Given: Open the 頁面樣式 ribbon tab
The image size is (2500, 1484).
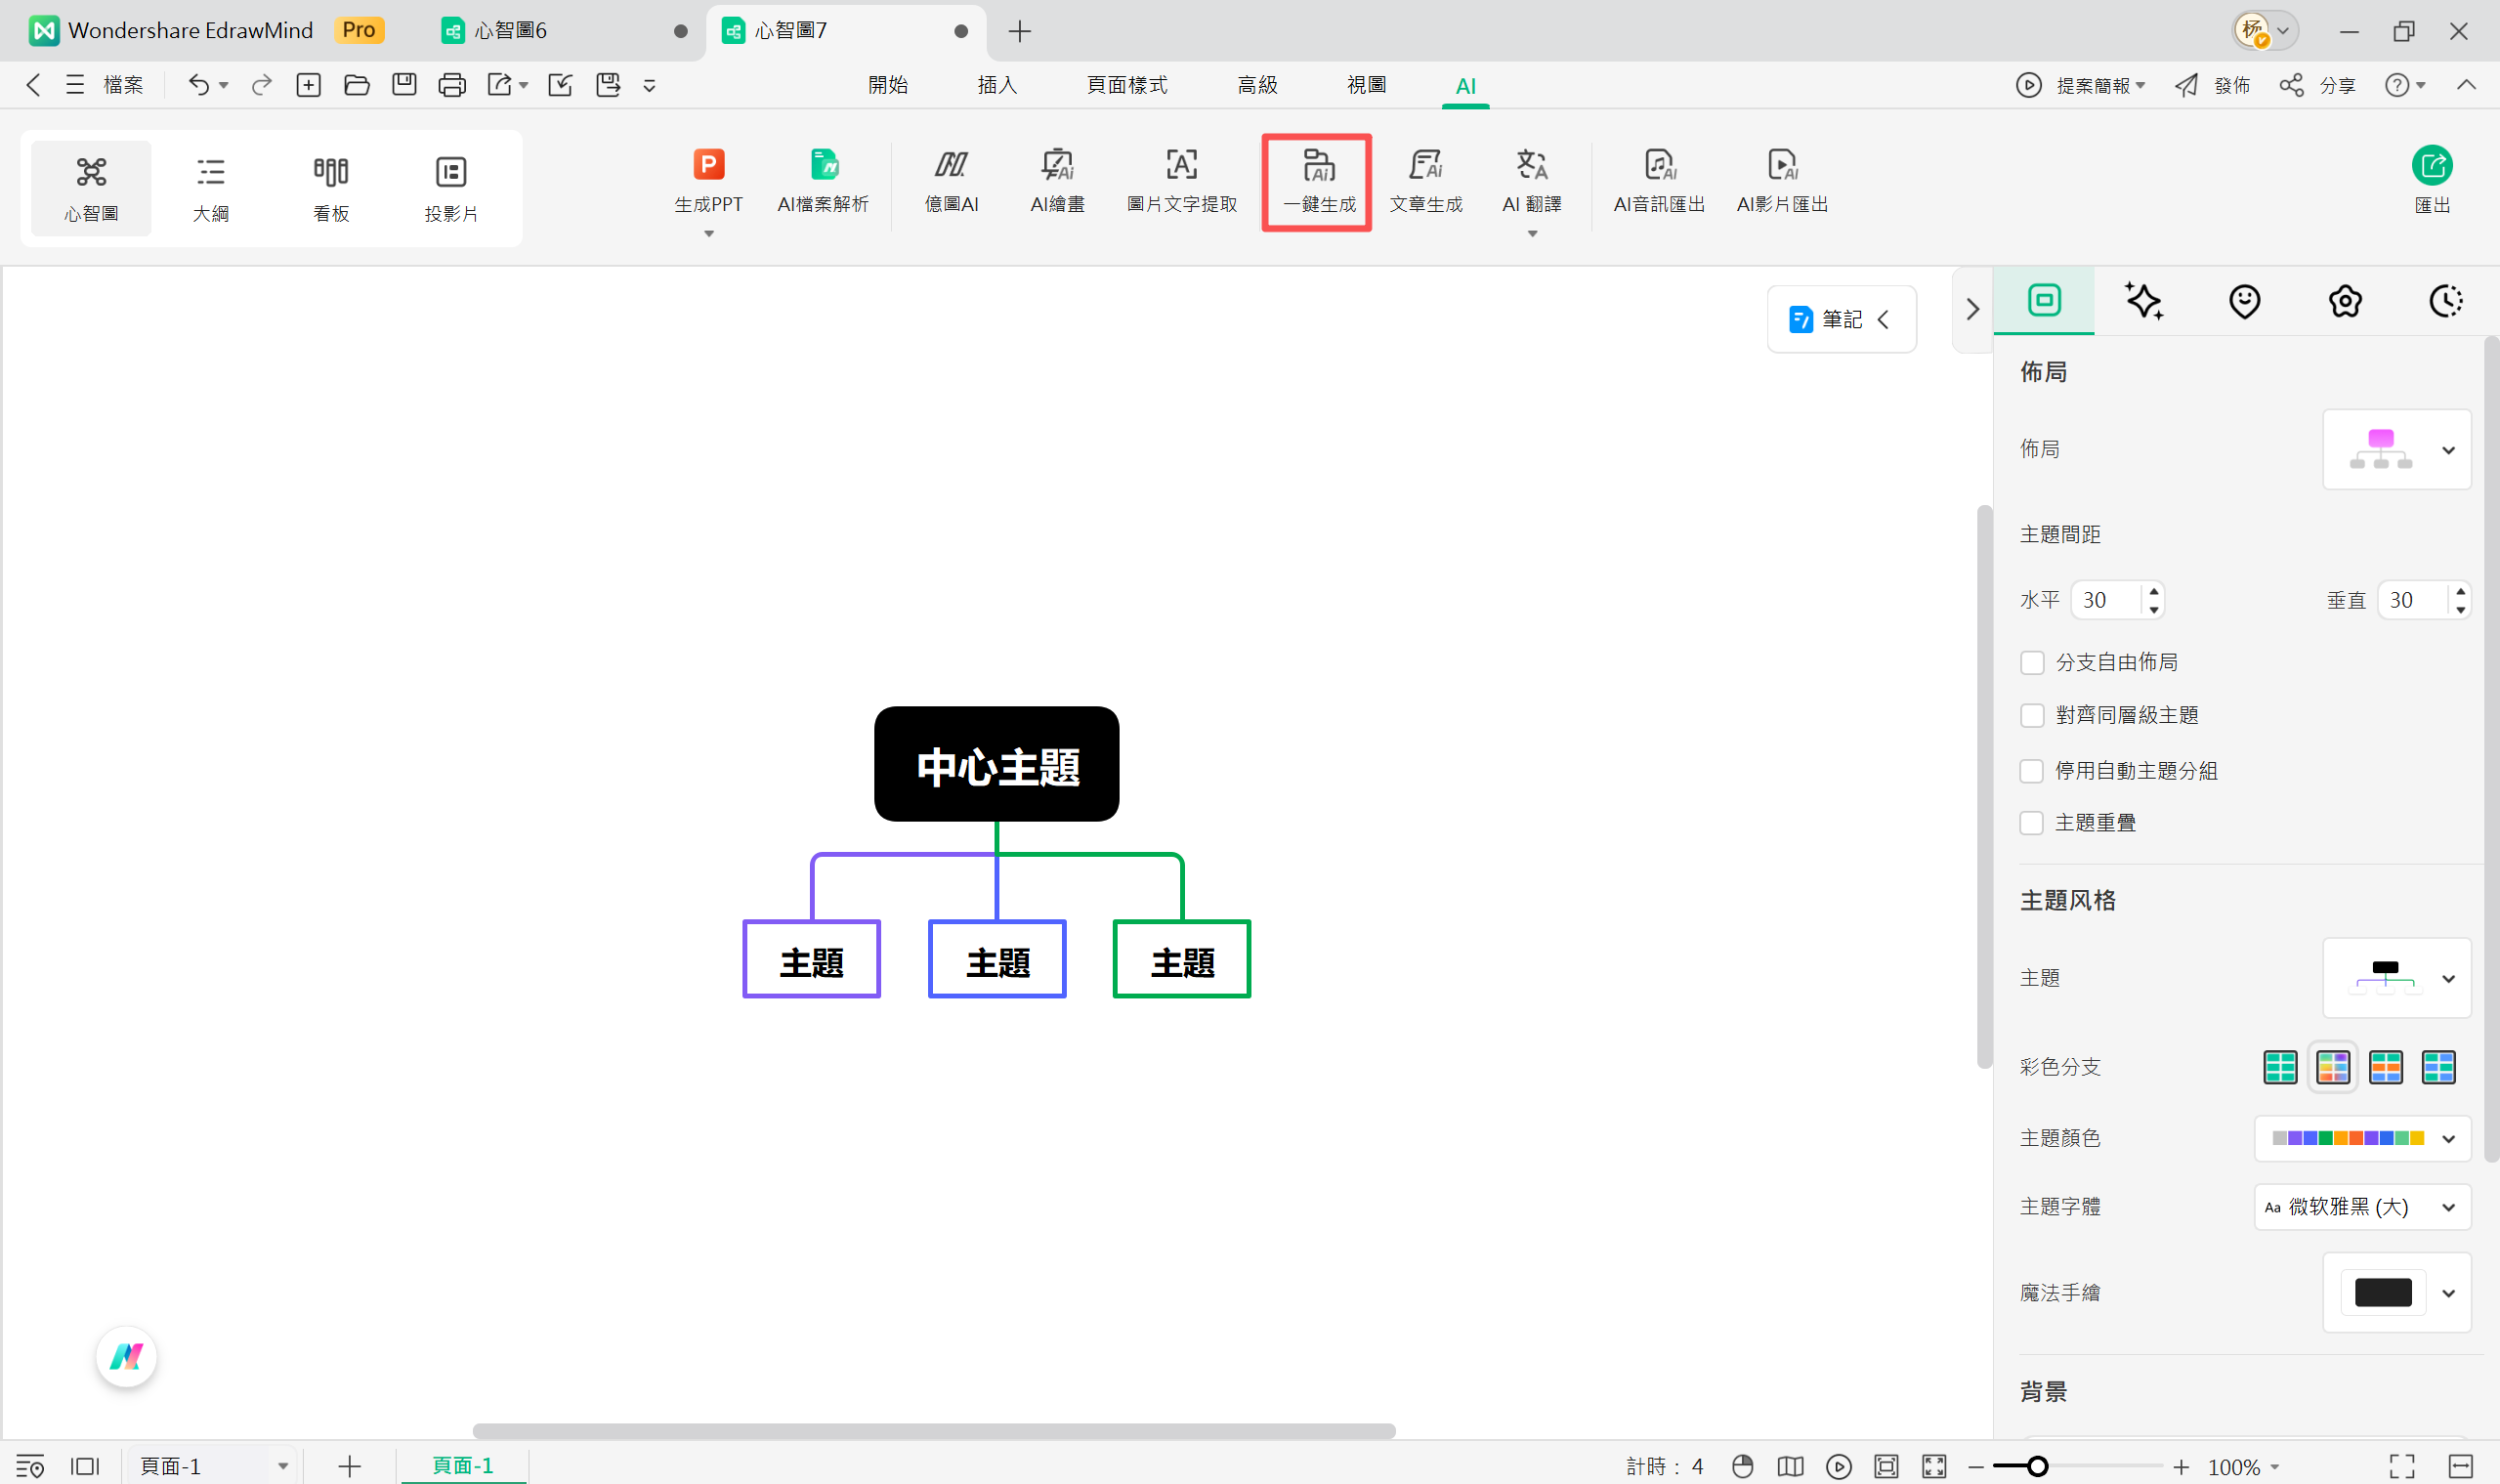Looking at the screenshot, I should click(1127, 85).
